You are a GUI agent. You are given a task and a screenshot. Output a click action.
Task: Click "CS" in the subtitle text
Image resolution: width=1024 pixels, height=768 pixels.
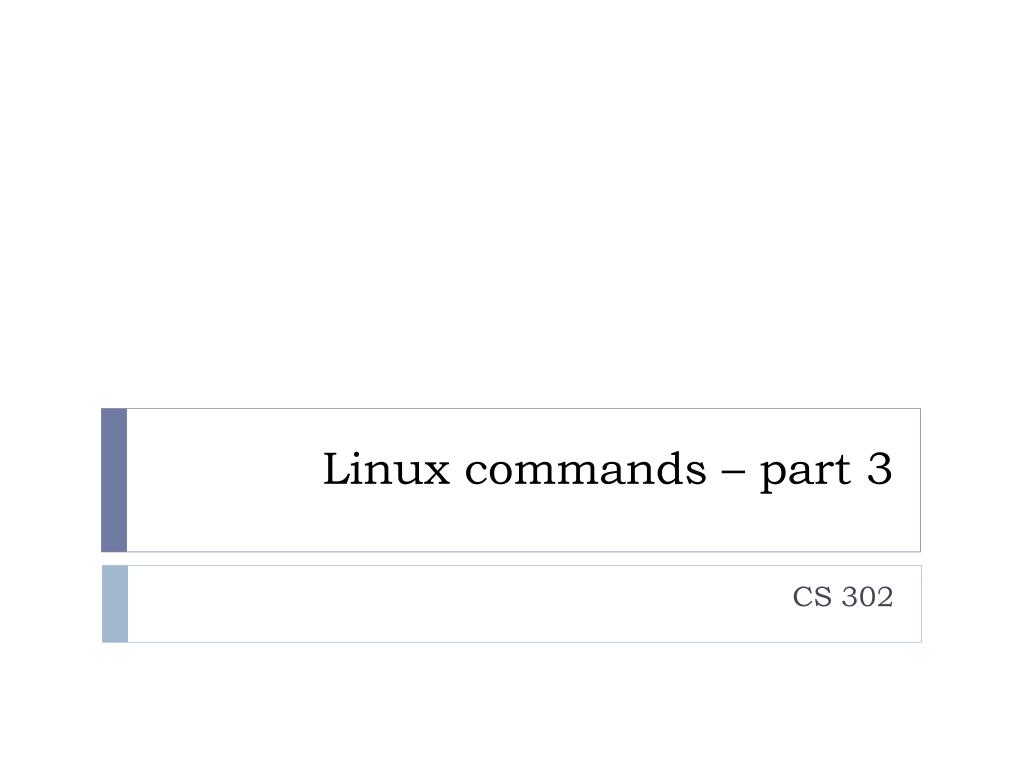coord(812,596)
